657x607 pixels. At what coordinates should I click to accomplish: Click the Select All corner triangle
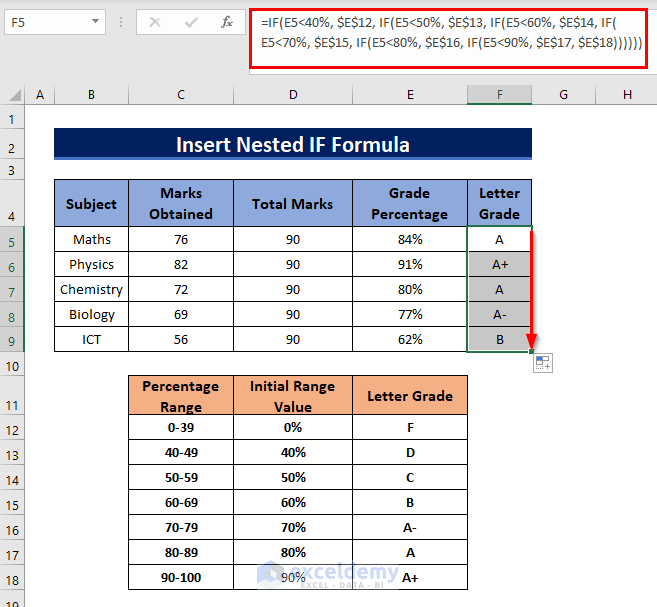pos(15,95)
